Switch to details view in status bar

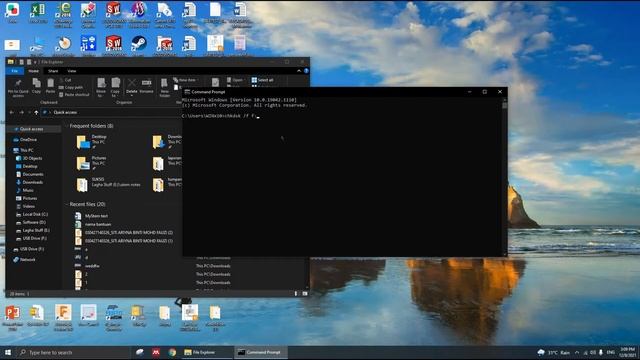[x=296, y=293]
